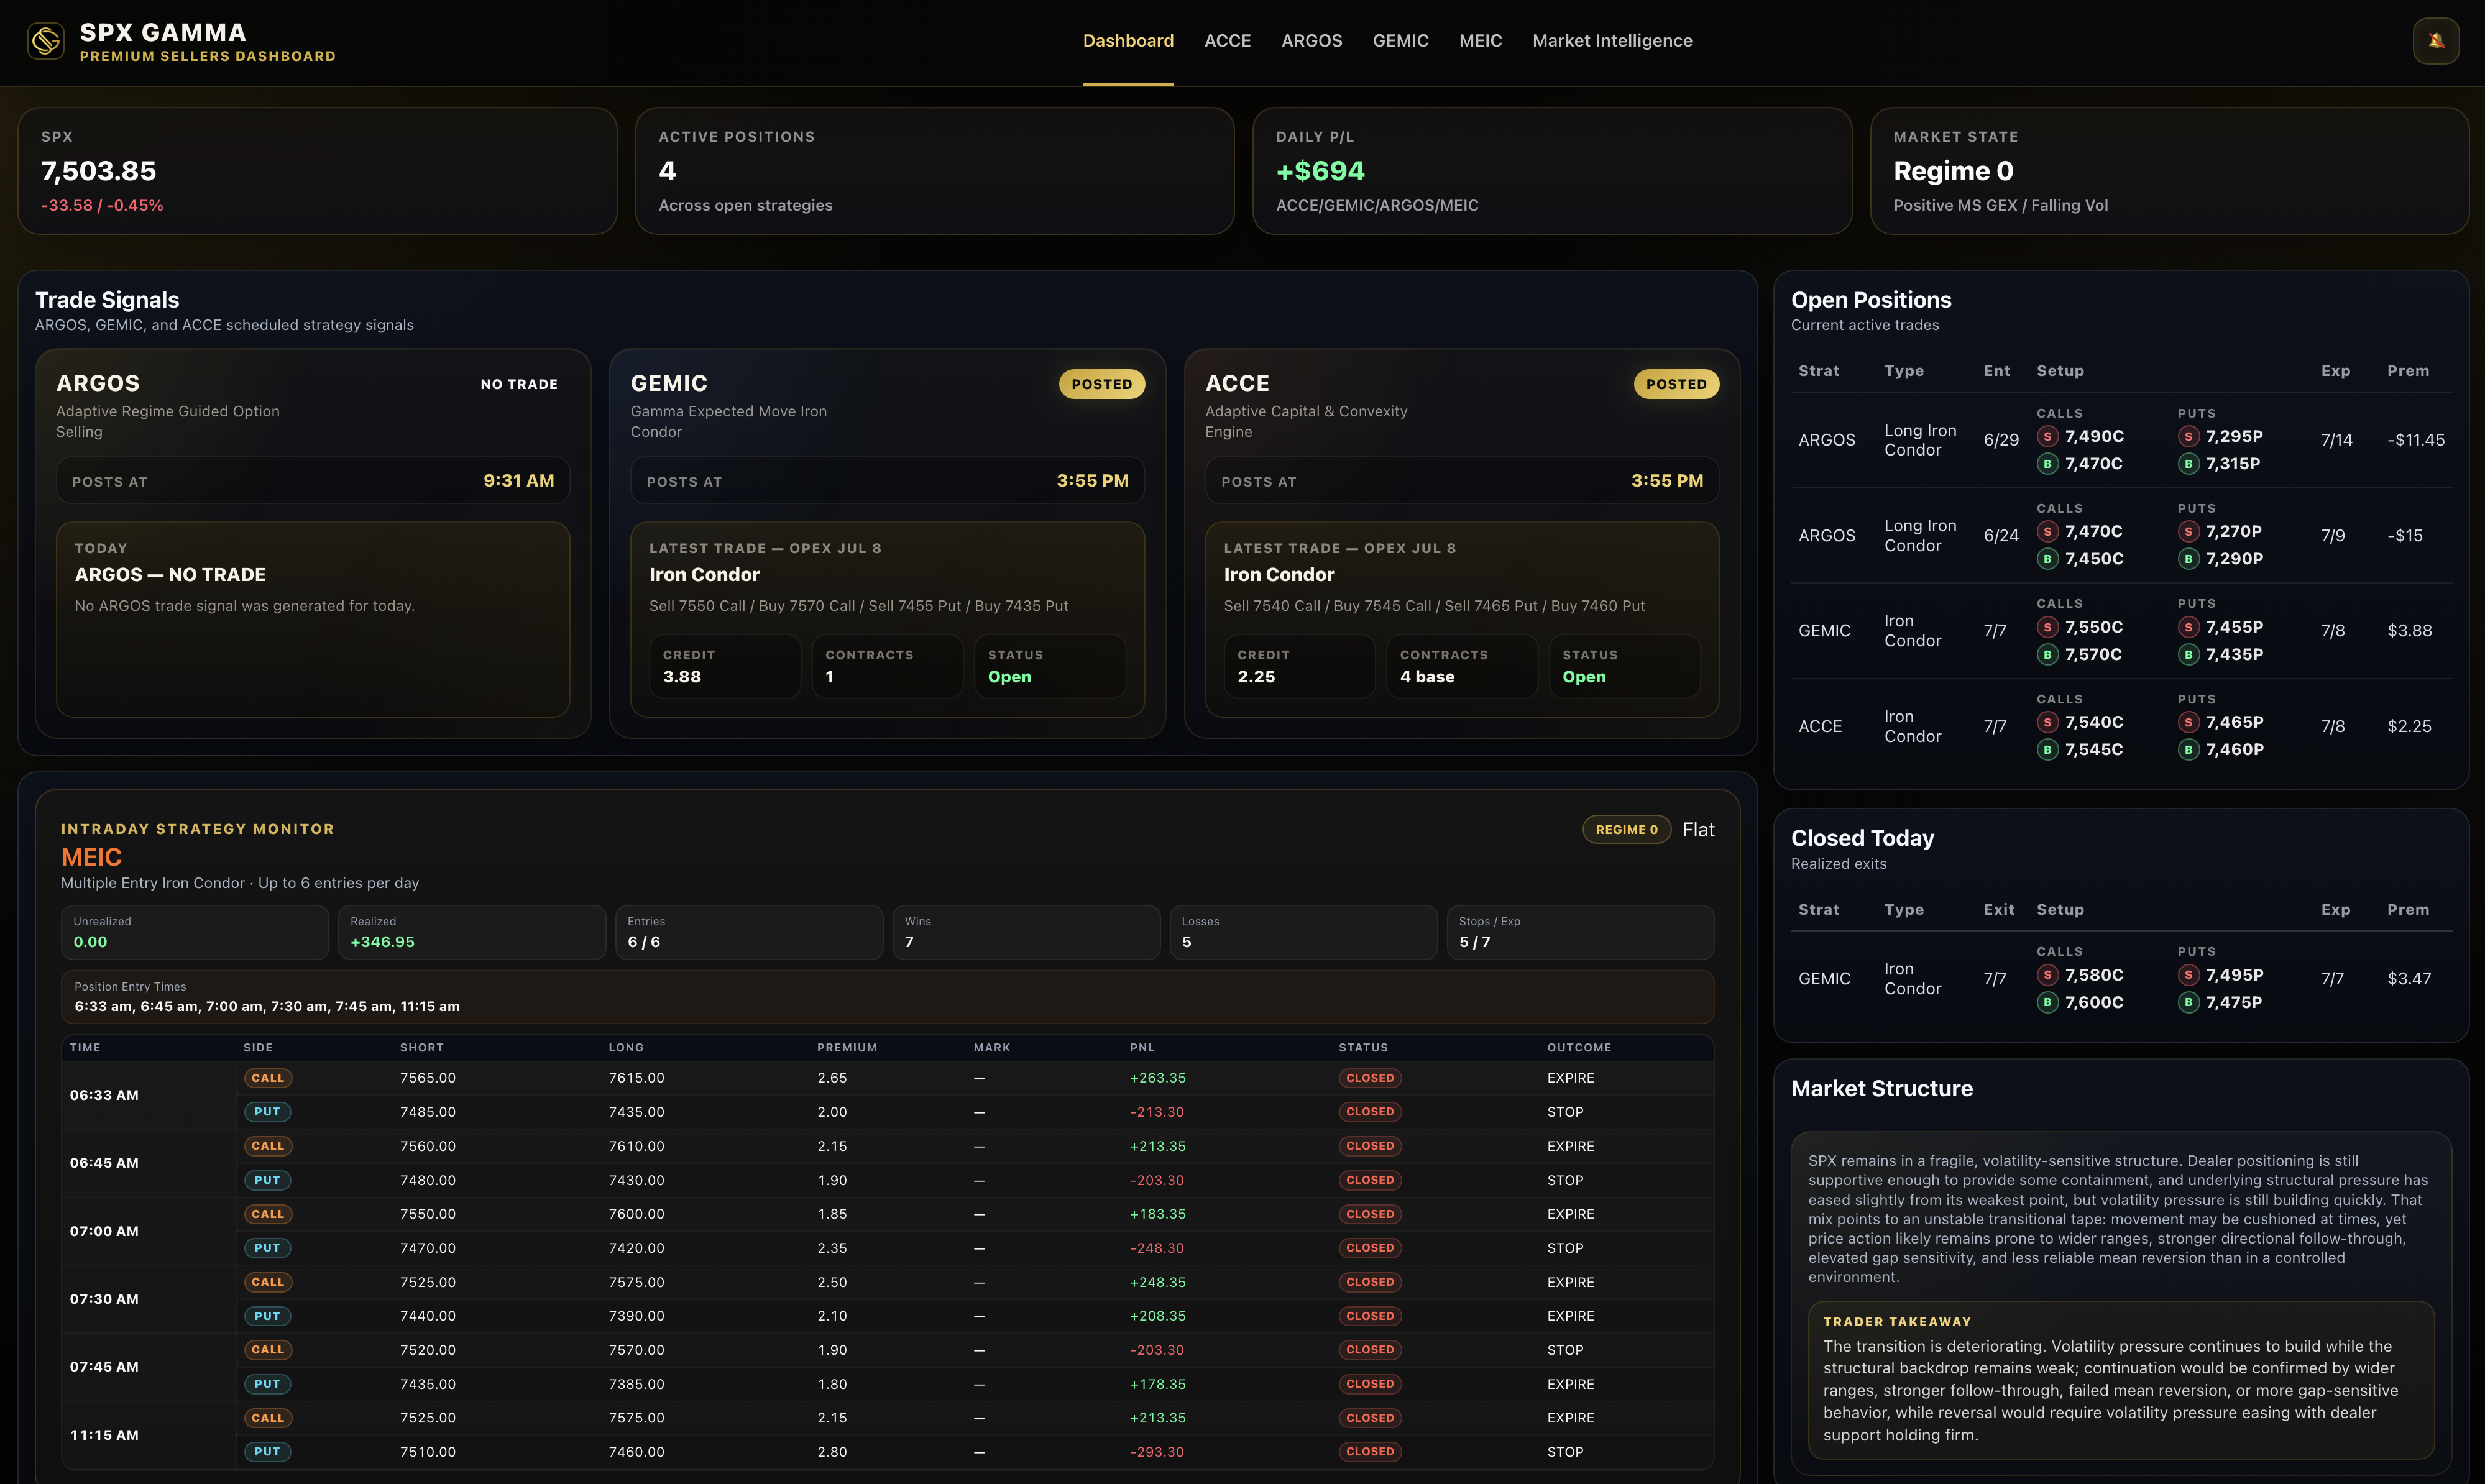Screen dimensions: 2485x1484
Task: Click sell marker next to 7,490C
Action: coord(2048,436)
